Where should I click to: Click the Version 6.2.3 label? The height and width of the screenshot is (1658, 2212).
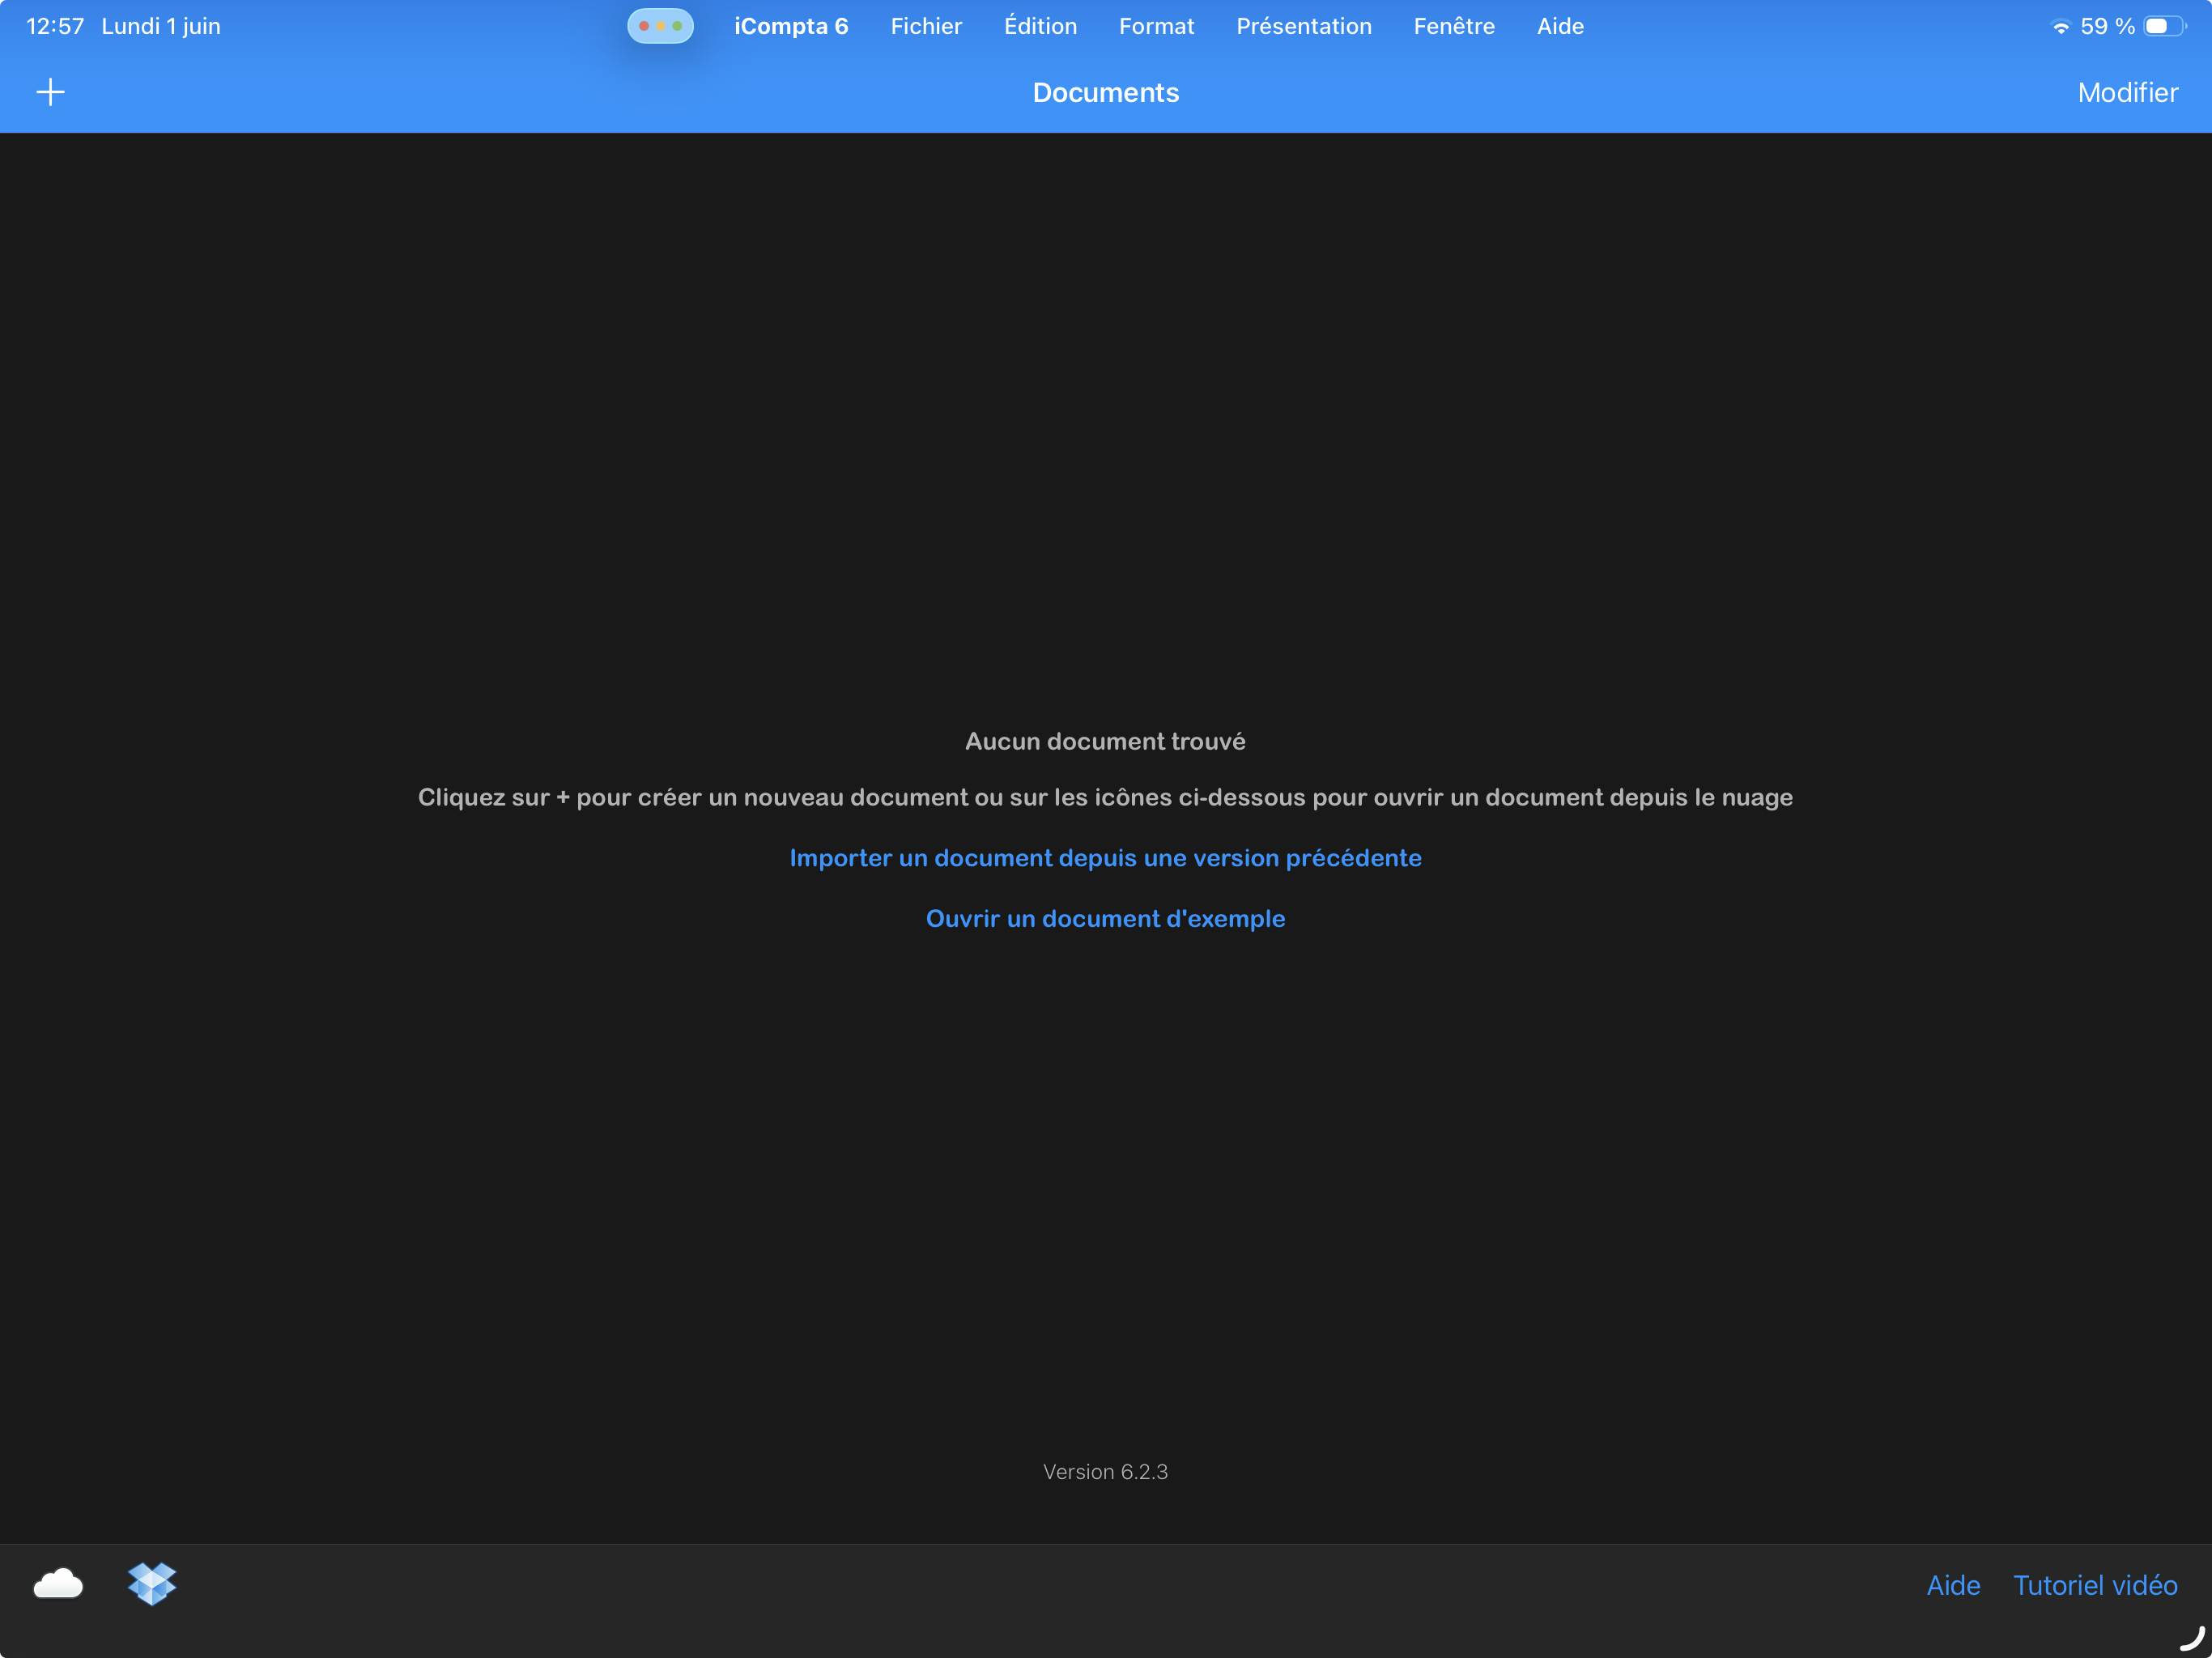1105,1472
